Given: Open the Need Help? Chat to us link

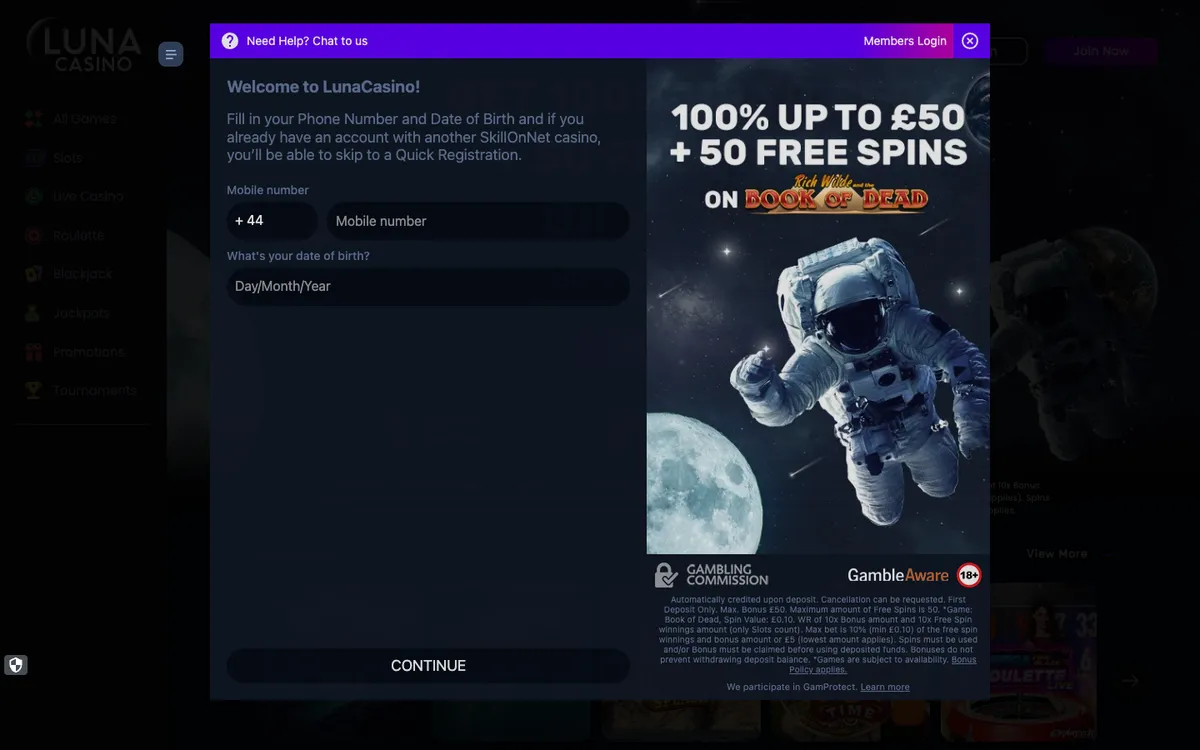Looking at the screenshot, I should 307,41.
